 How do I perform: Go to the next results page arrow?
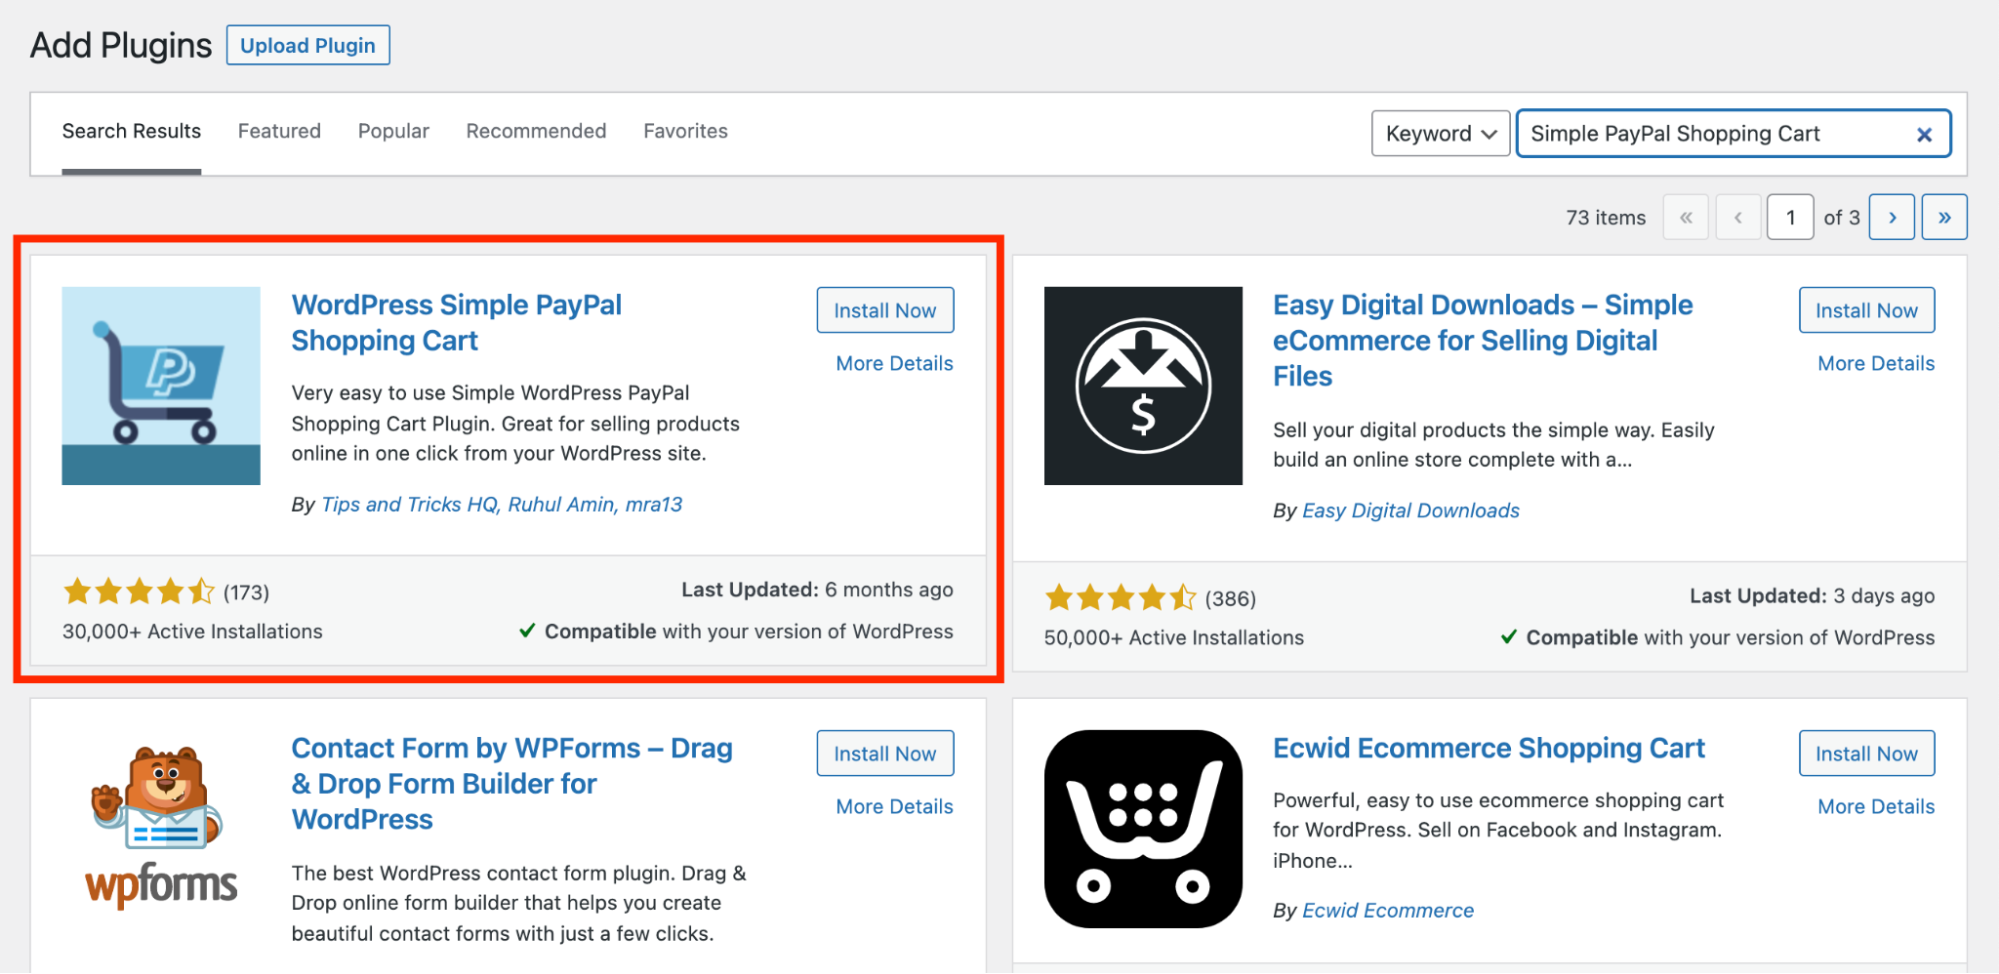[1892, 217]
